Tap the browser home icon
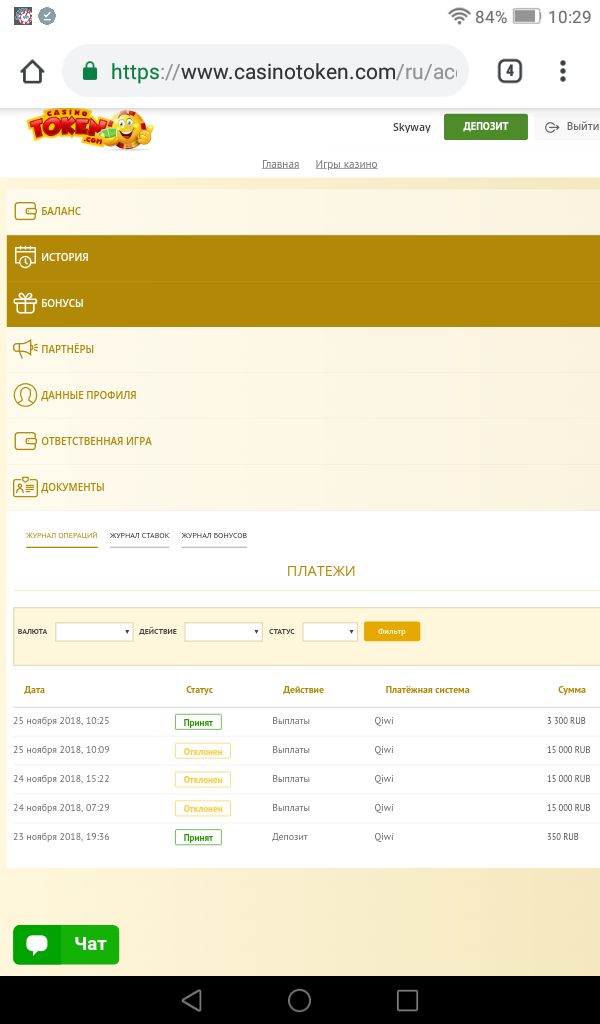 (32, 72)
